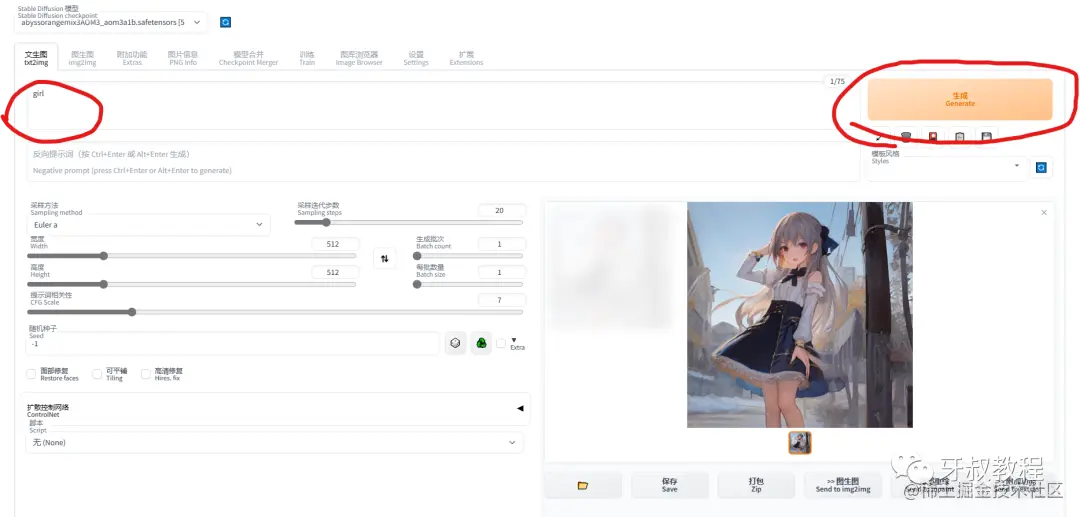
Task: Enable Tiling checkbox
Action: [97, 374]
